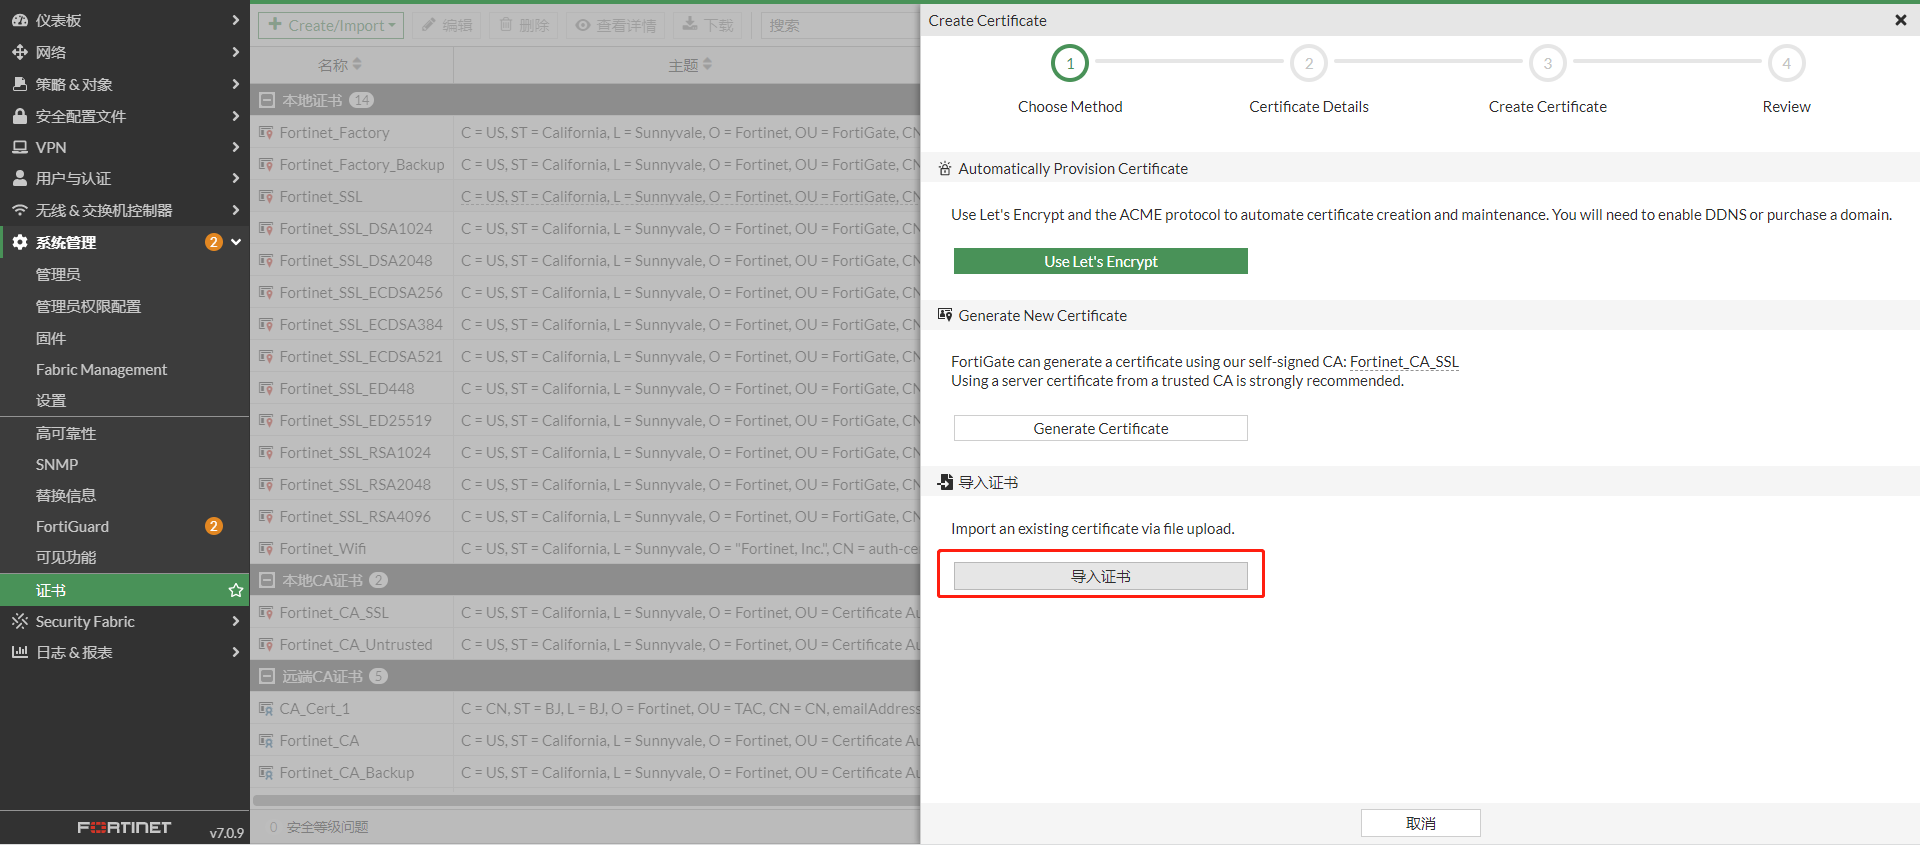This screenshot has height=845, width=1920.
Task: Open the Create/Import dropdown
Action: (331, 25)
